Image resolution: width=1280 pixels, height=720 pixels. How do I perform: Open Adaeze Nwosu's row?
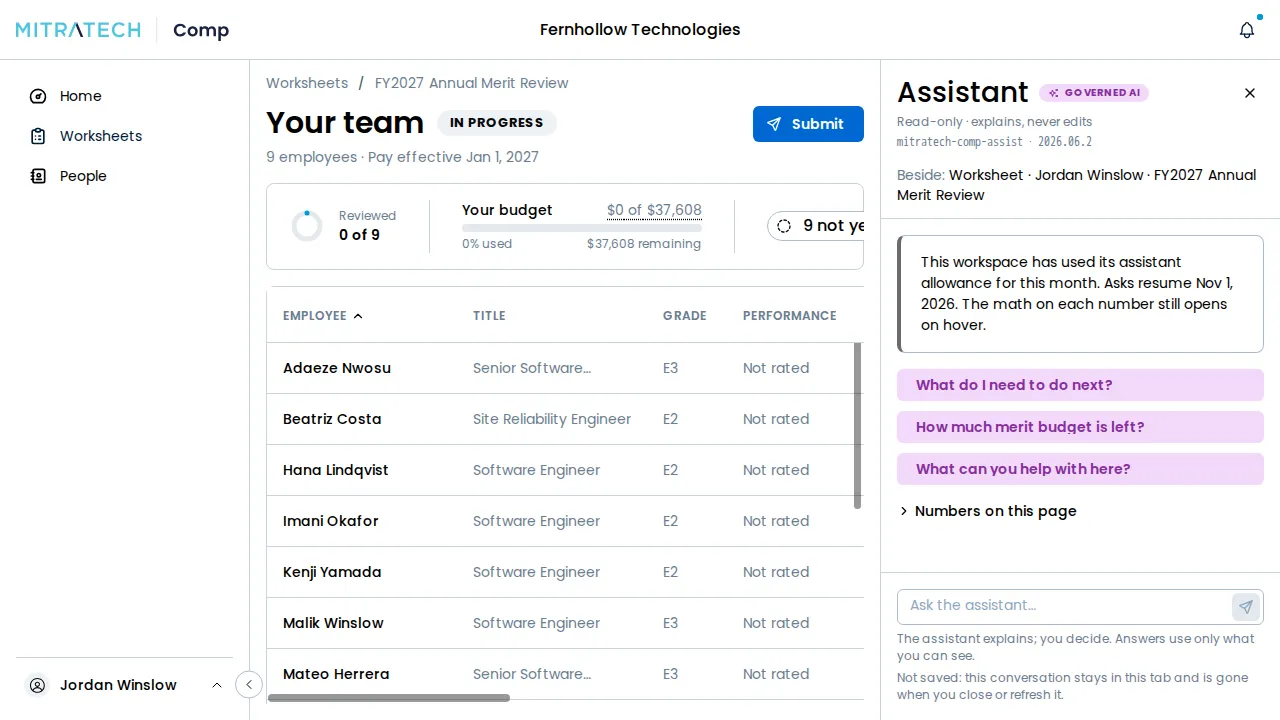(x=565, y=368)
